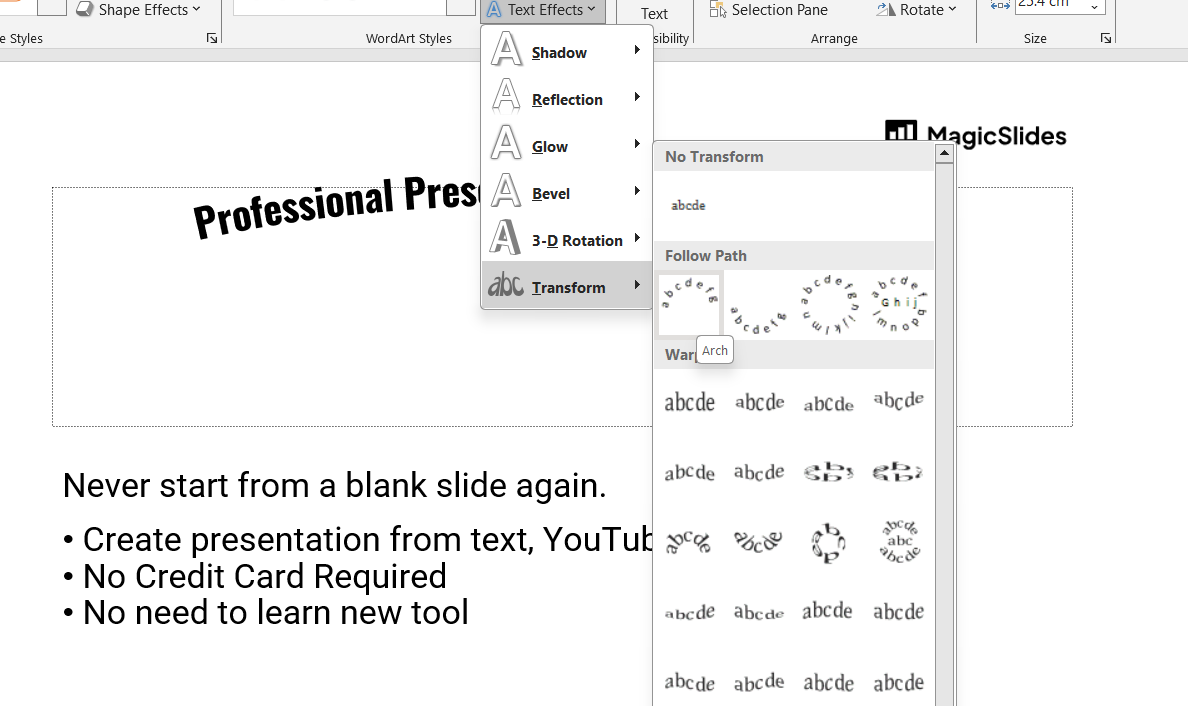The width and height of the screenshot is (1188, 706).
Task: Click the Text Effects blue A icon
Action: click(494, 10)
